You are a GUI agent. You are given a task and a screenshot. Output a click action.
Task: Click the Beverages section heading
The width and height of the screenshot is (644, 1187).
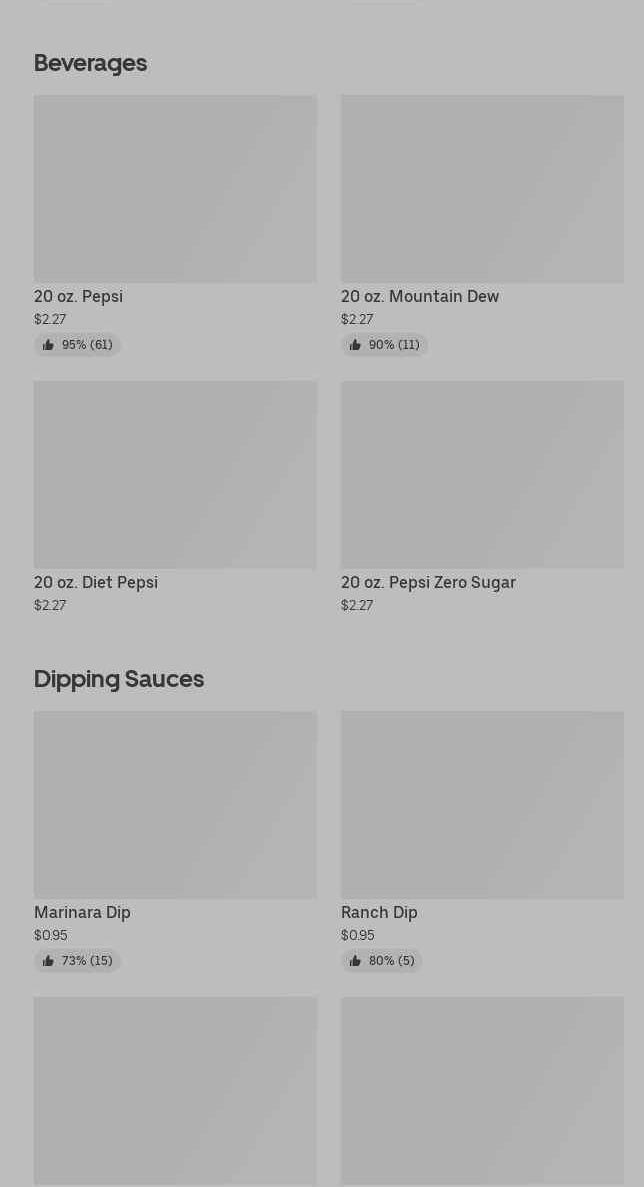click(90, 63)
